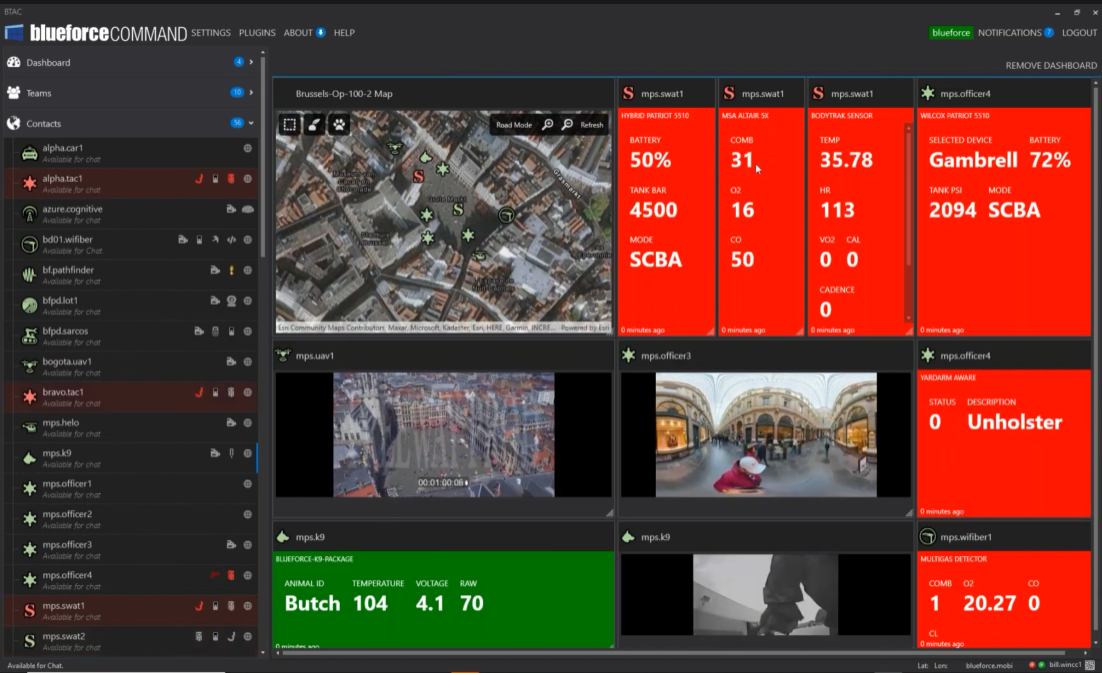Click the red gun icon for mps.officer4
Image resolution: width=1102 pixels, height=673 pixels.
(x=214, y=575)
